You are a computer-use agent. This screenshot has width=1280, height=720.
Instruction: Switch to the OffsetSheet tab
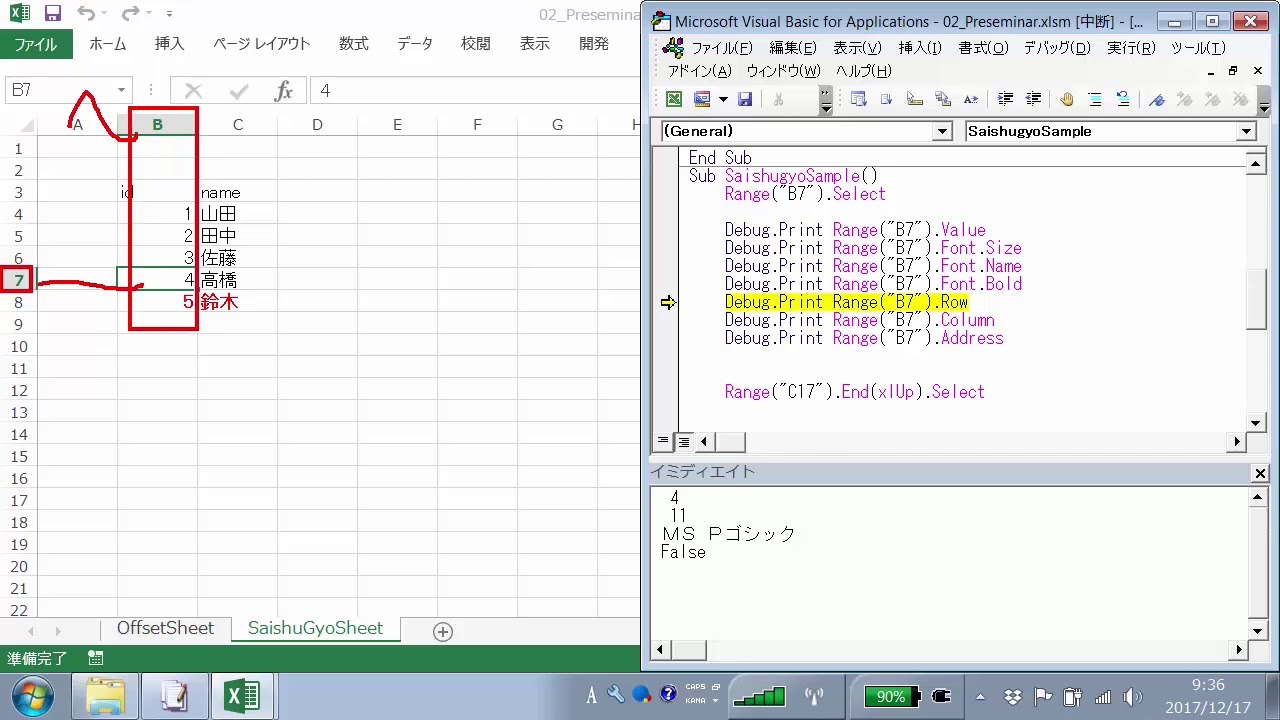click(165, 628)
